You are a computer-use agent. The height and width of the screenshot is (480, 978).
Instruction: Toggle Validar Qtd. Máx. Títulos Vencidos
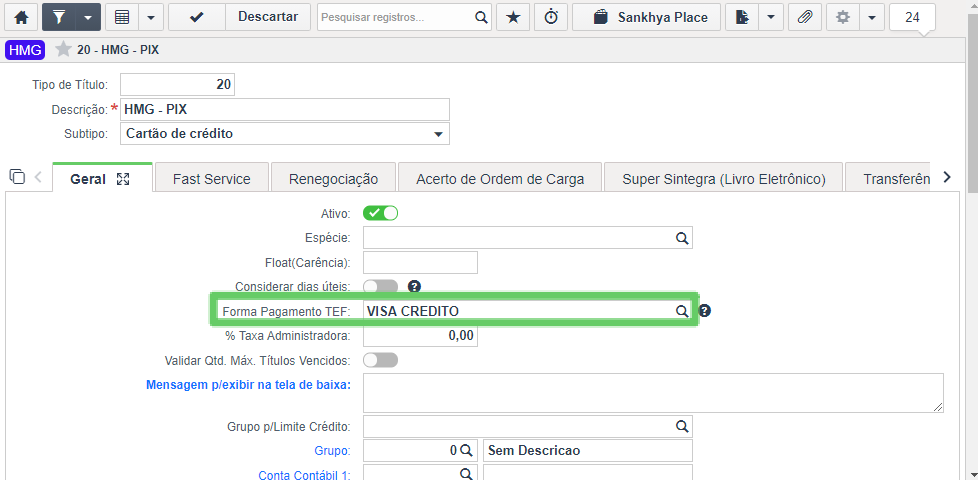tap(380, 360)
